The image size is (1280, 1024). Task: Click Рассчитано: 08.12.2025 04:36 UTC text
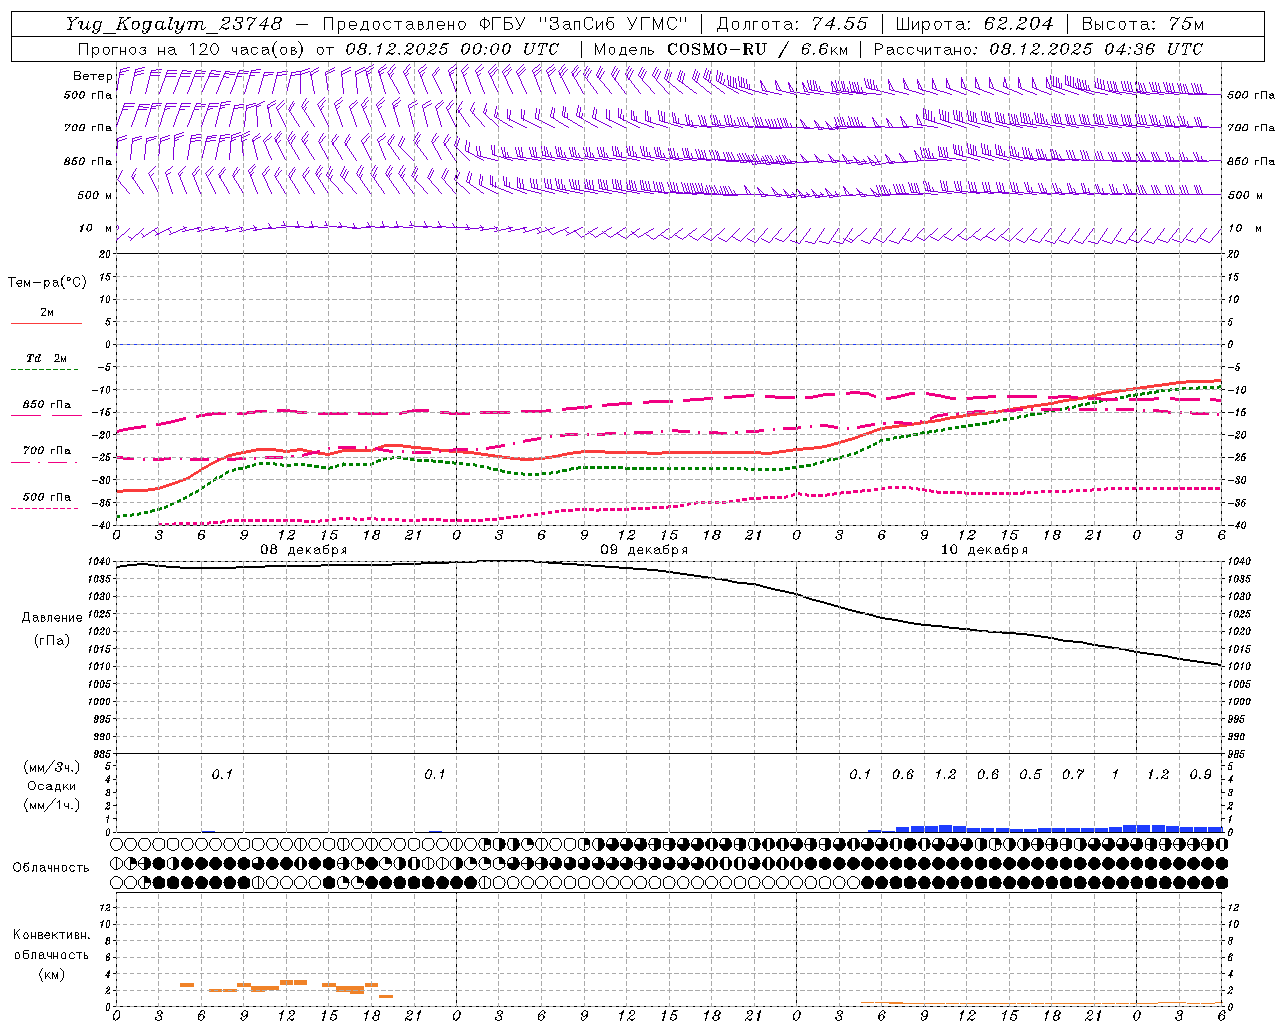tap(1038, 48)
